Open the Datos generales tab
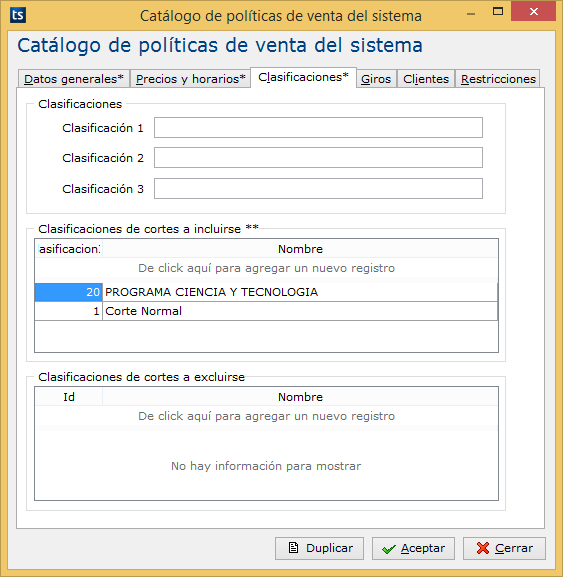 click(74, 79)
